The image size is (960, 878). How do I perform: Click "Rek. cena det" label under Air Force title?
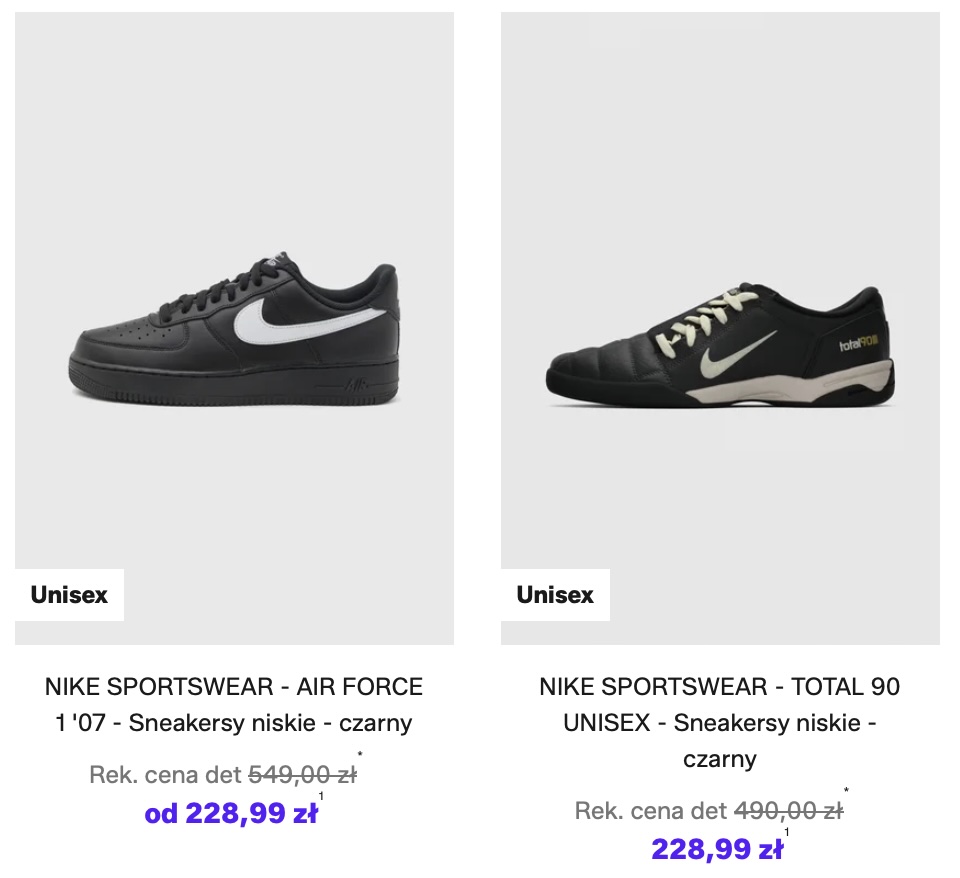click(165, 774)
